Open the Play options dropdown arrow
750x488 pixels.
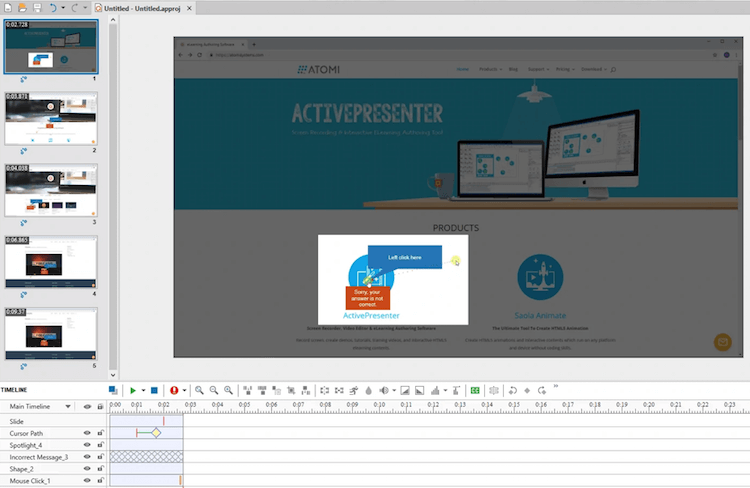(143, 390)
